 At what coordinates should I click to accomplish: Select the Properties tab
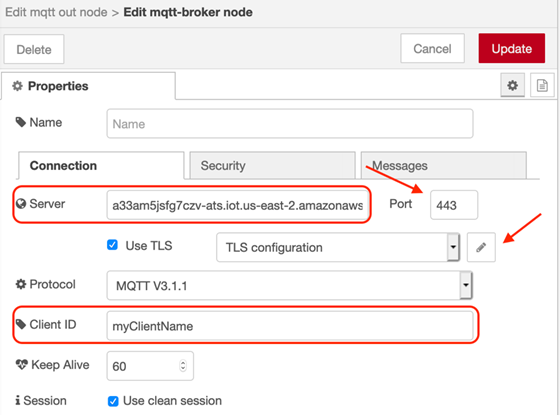click(88, 86)
